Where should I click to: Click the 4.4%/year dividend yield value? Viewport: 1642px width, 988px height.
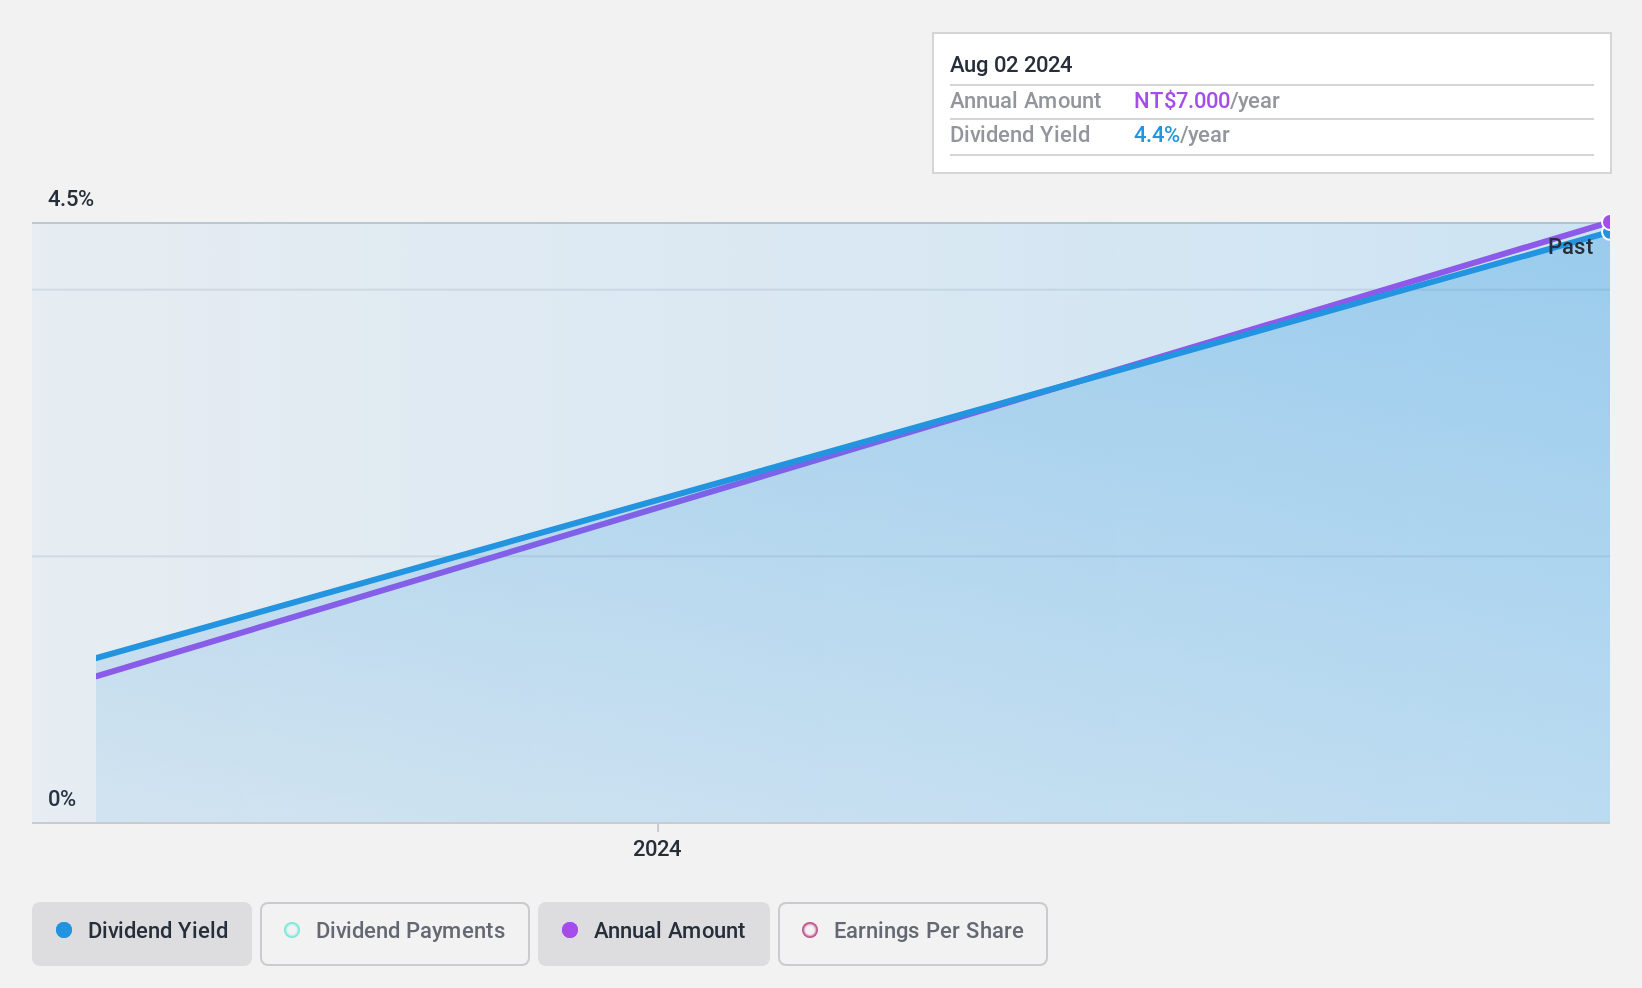click(x=1182, y=134)
